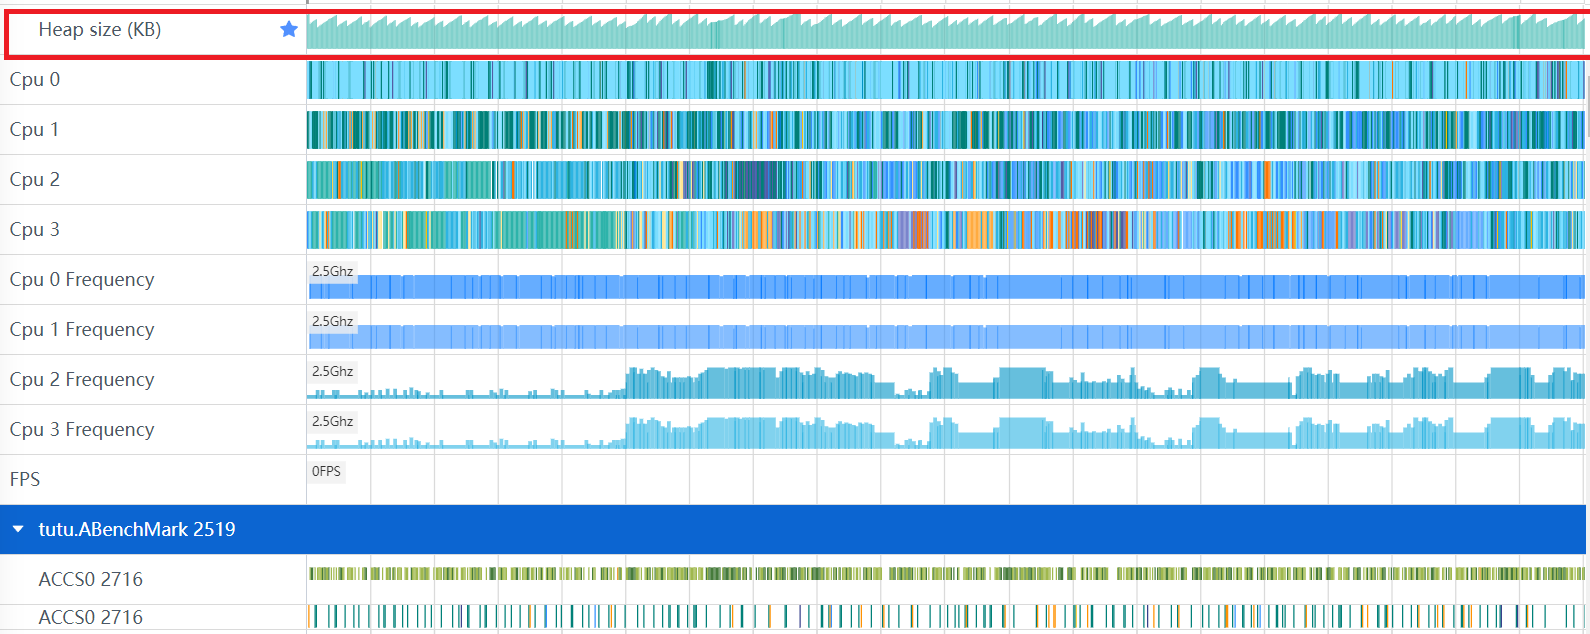
Task: Pick the Cpu 2 Frequency row label
Action: point(82,380)
